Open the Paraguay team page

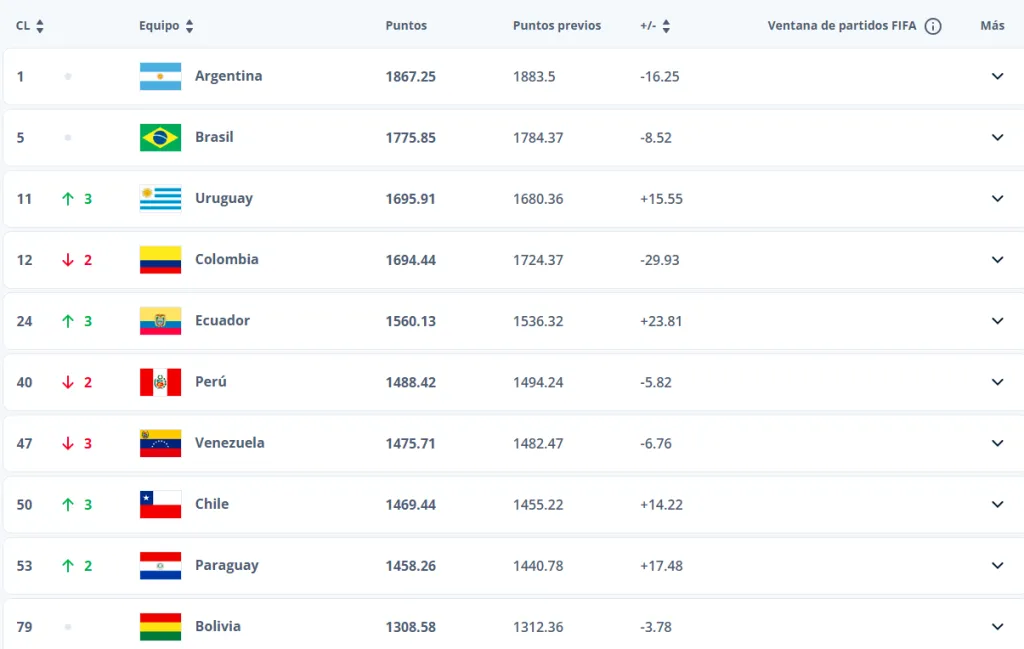[227, 565]
